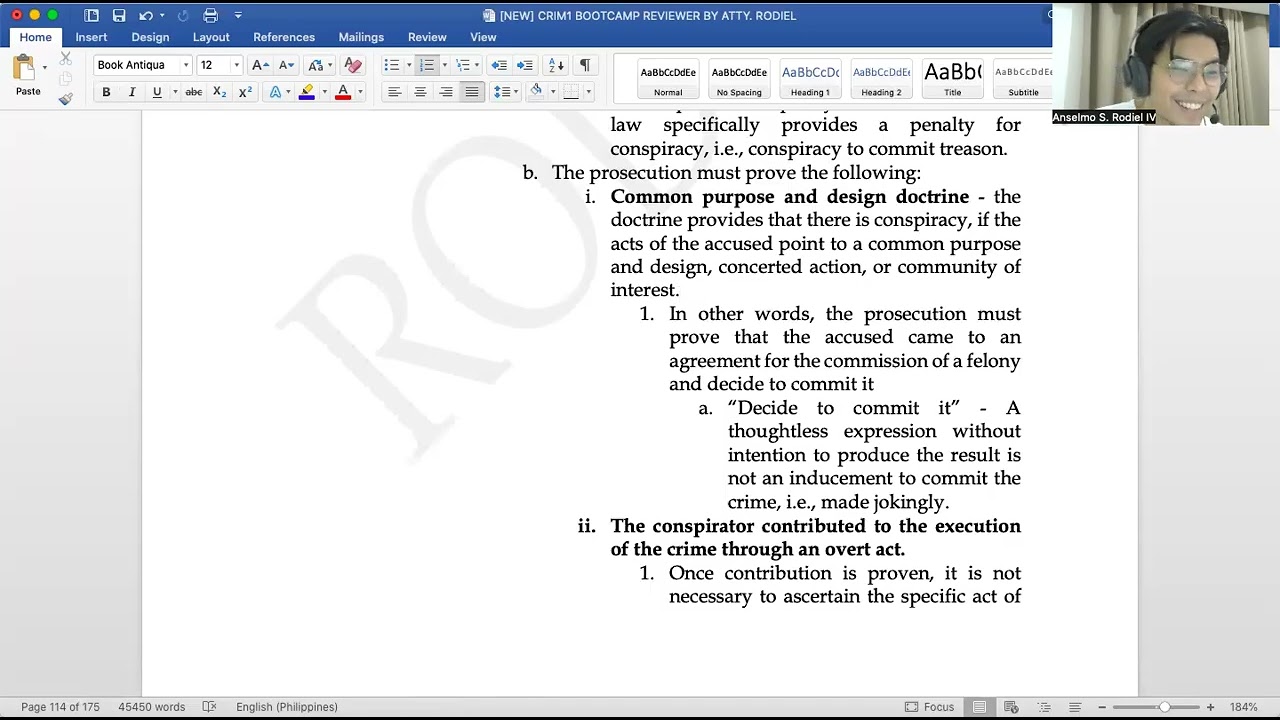The image size is (1280, 720).
Task: Switch to Draft view icon
Action: (x=1075, y=707)
